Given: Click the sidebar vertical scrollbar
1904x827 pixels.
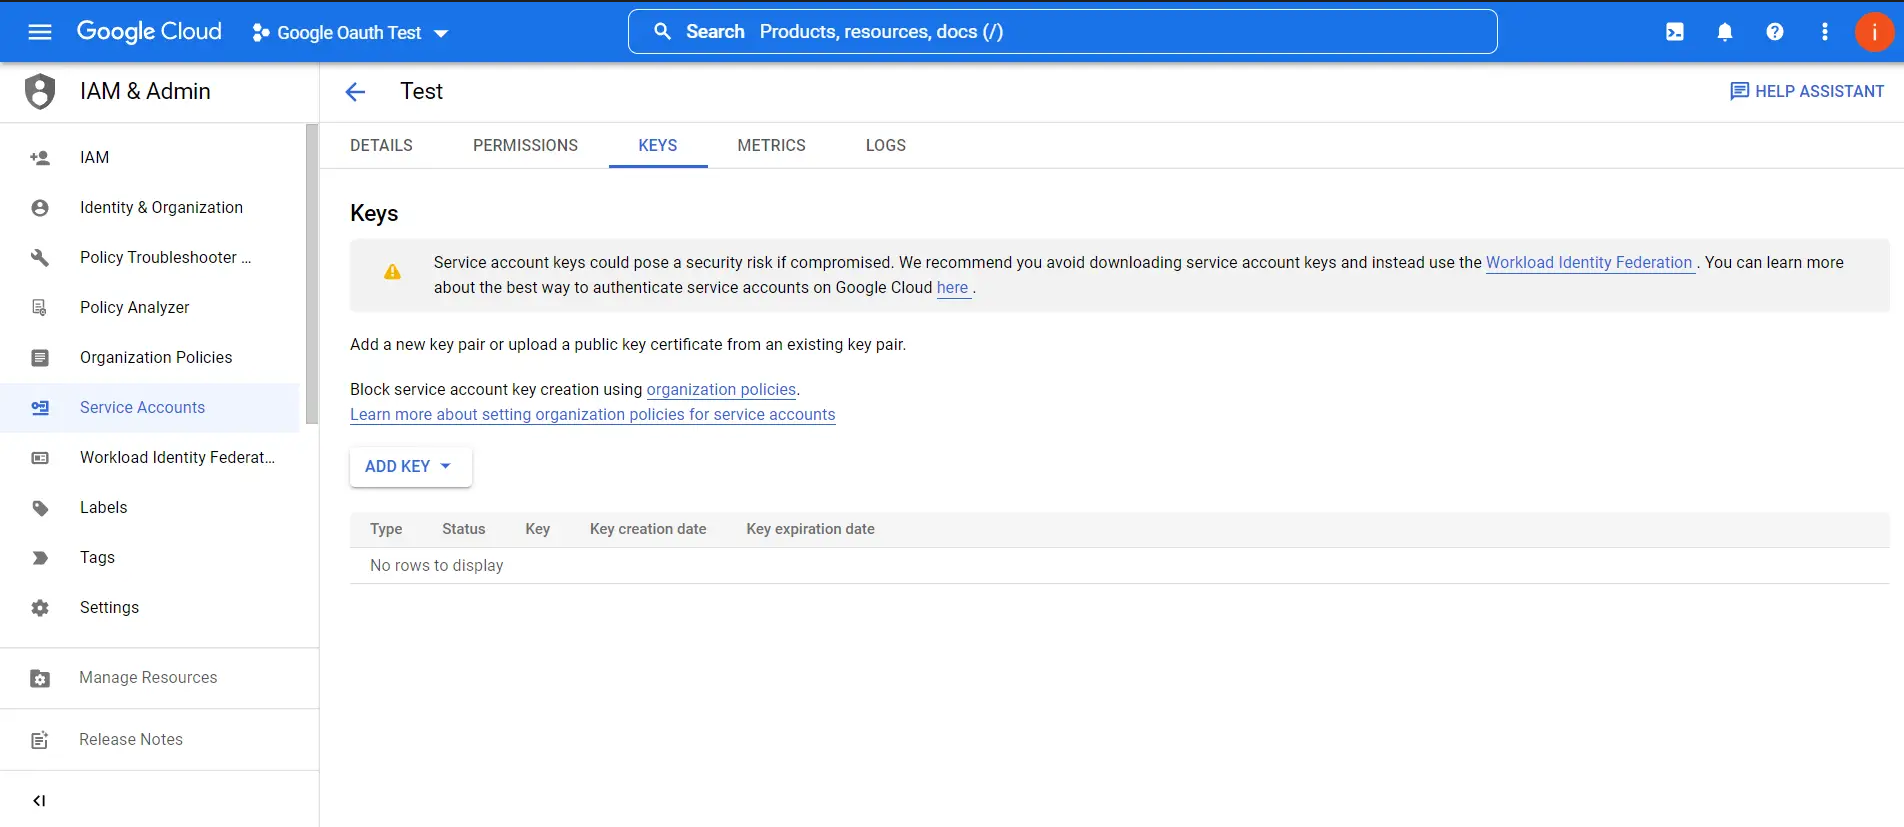Looking at the screenshot, I should click(x=312, y=275).
